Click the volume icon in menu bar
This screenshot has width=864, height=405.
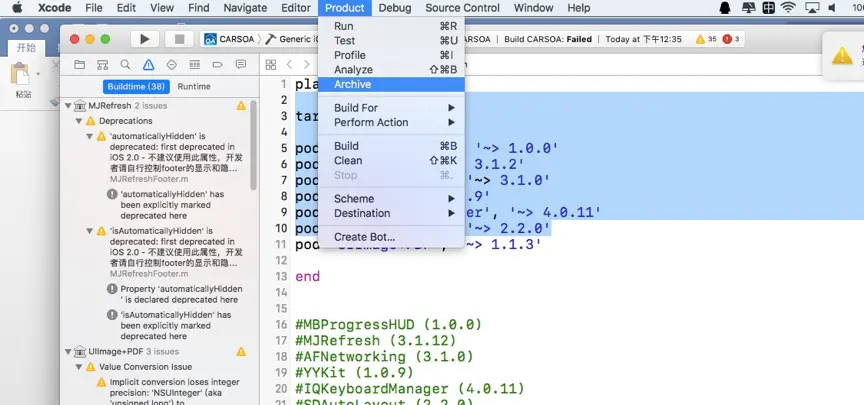832,8
